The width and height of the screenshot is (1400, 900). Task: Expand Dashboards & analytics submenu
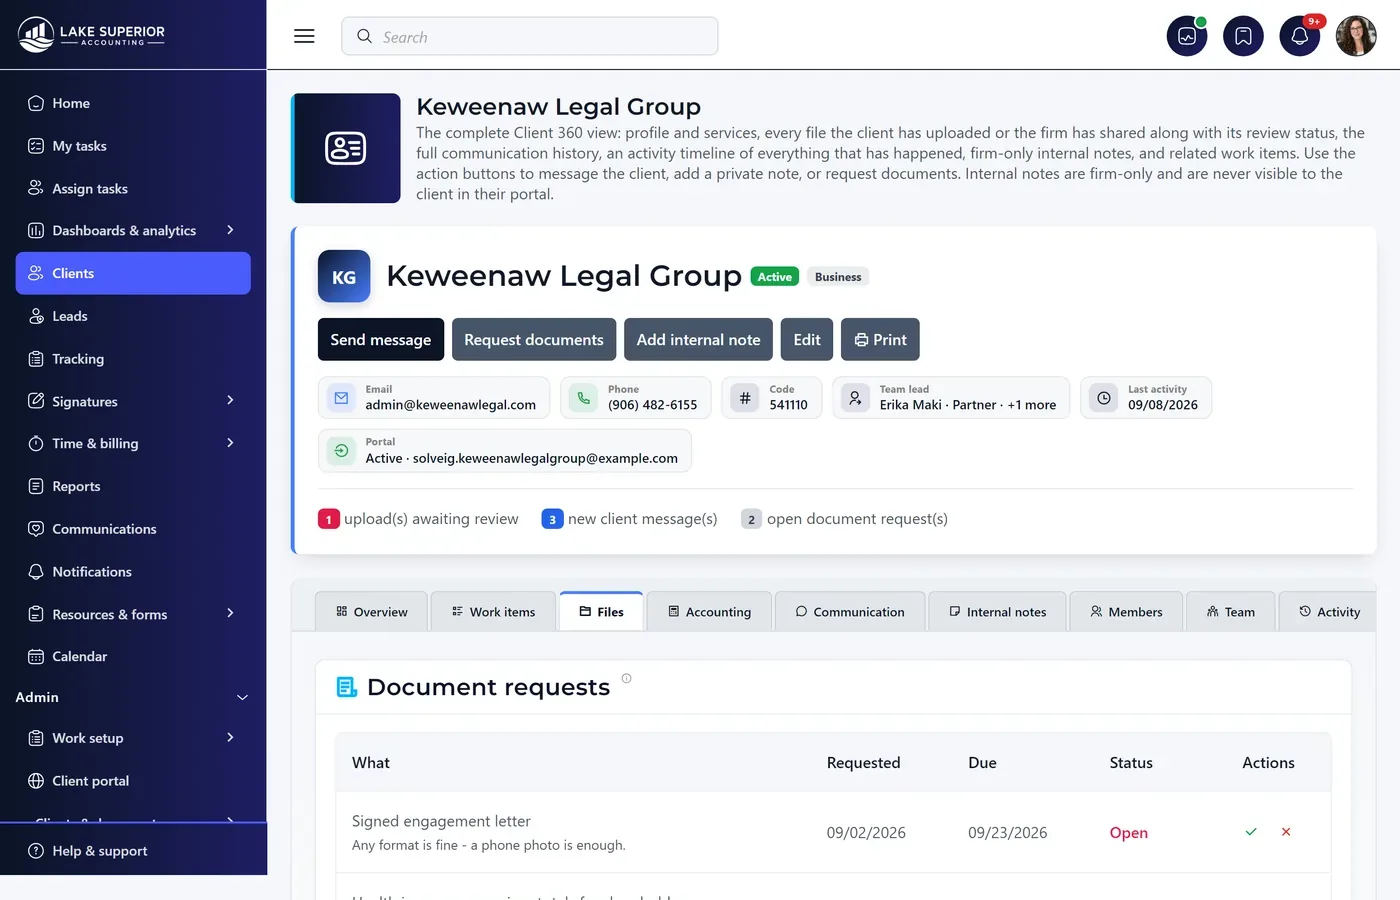[x=230, y=230]
